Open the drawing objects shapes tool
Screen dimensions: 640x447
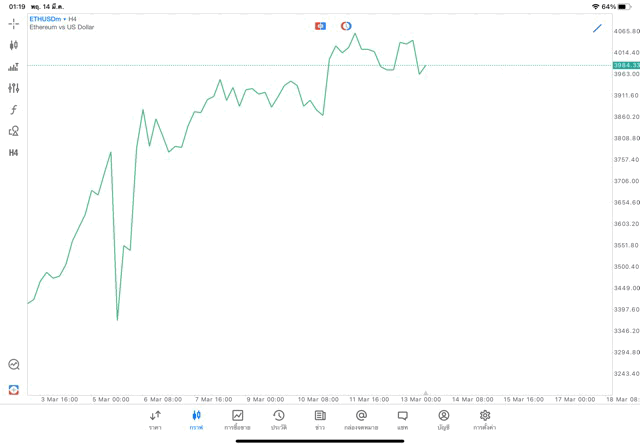[x=13, y=131]
